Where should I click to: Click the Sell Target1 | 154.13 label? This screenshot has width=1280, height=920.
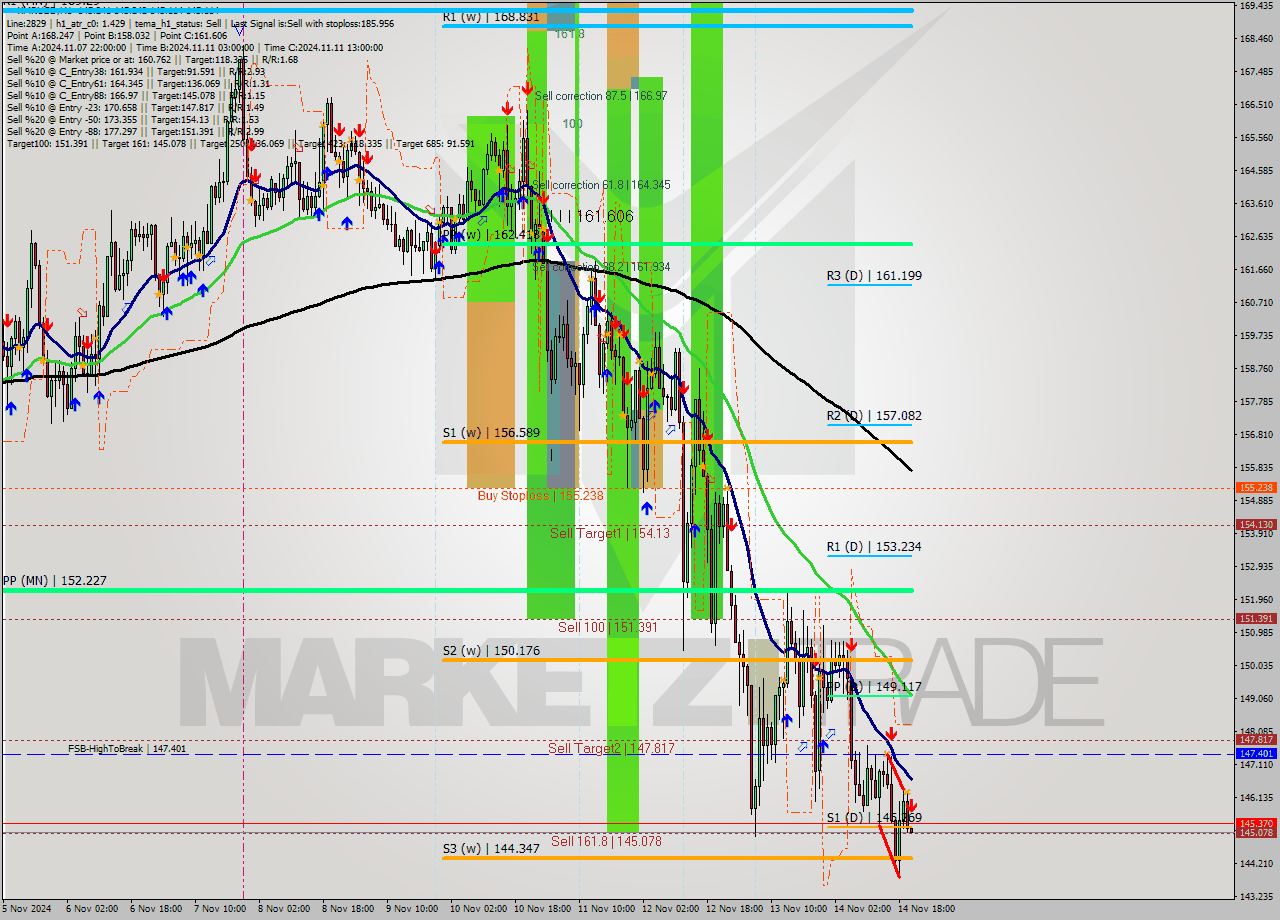pos(610,533)
